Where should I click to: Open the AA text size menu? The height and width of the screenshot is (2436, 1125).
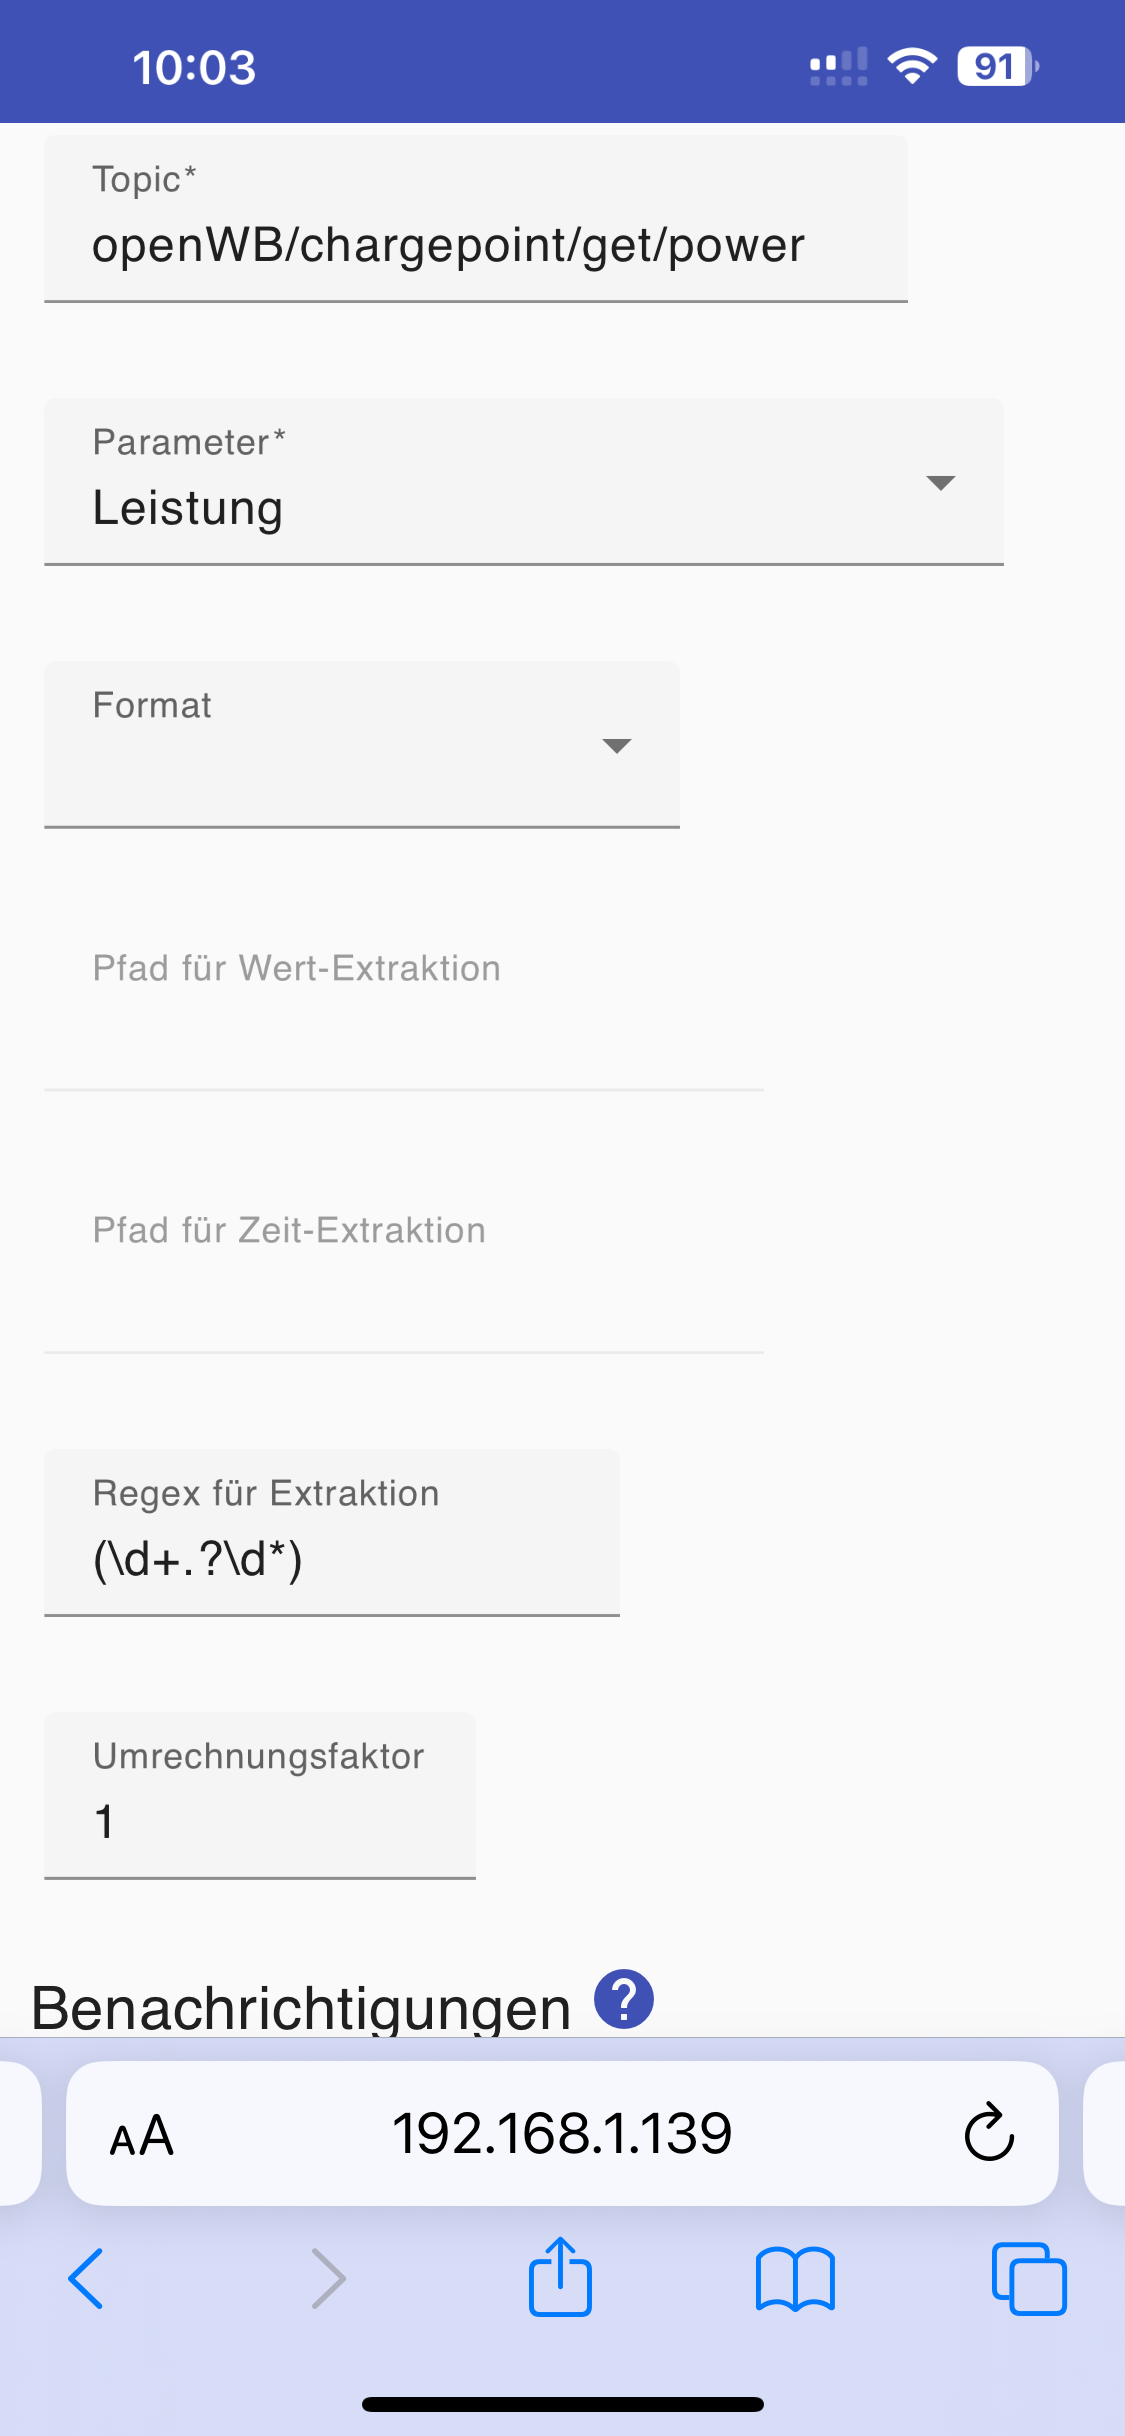tap(141, 2135)
